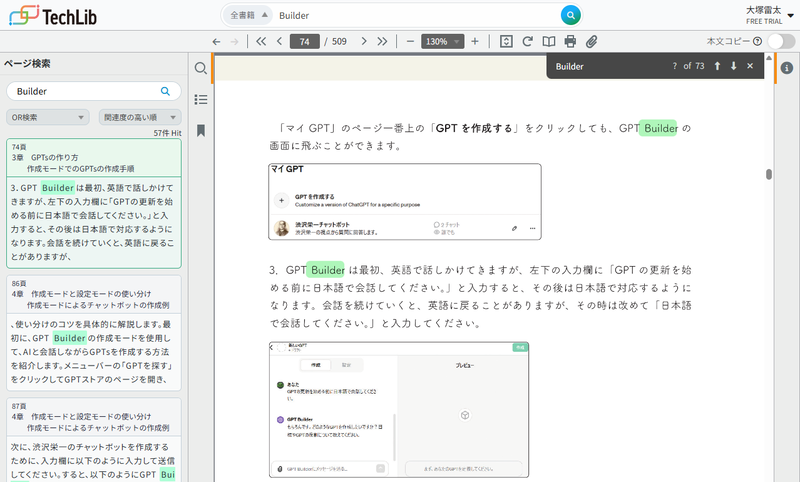Screen dimensions: 800x482
Task: Click the top Builder search field
Action: pyautogui.click(x=417, y=15)
